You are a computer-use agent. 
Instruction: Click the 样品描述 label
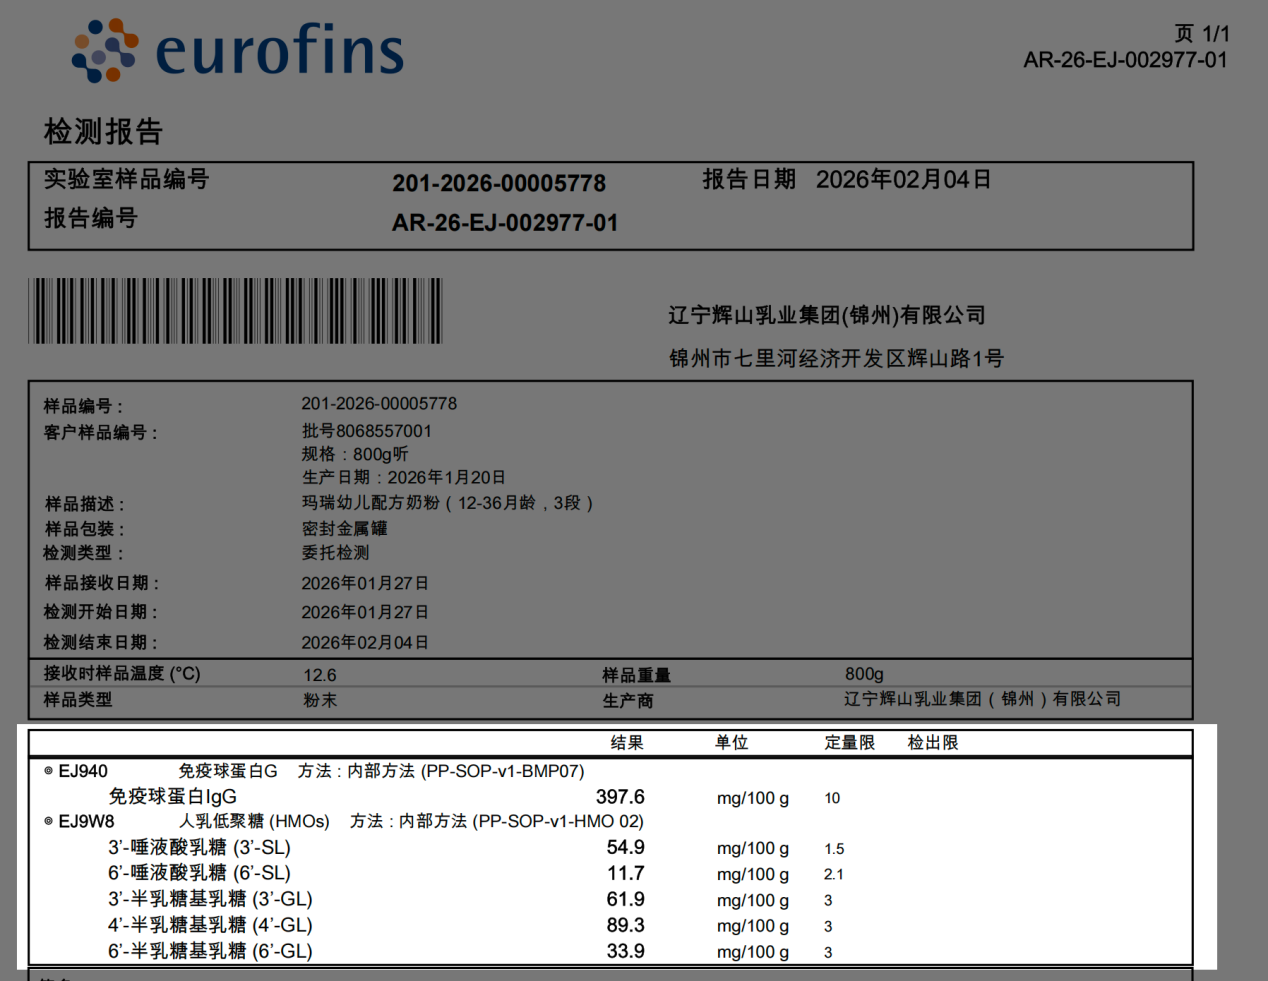coord(84,504)
